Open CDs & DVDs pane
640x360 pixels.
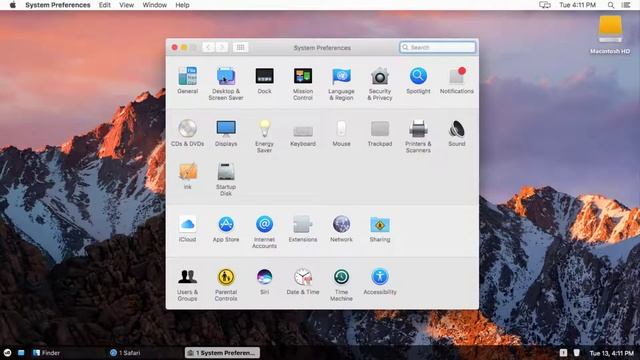pyautogui.click(x=188, y=133)
